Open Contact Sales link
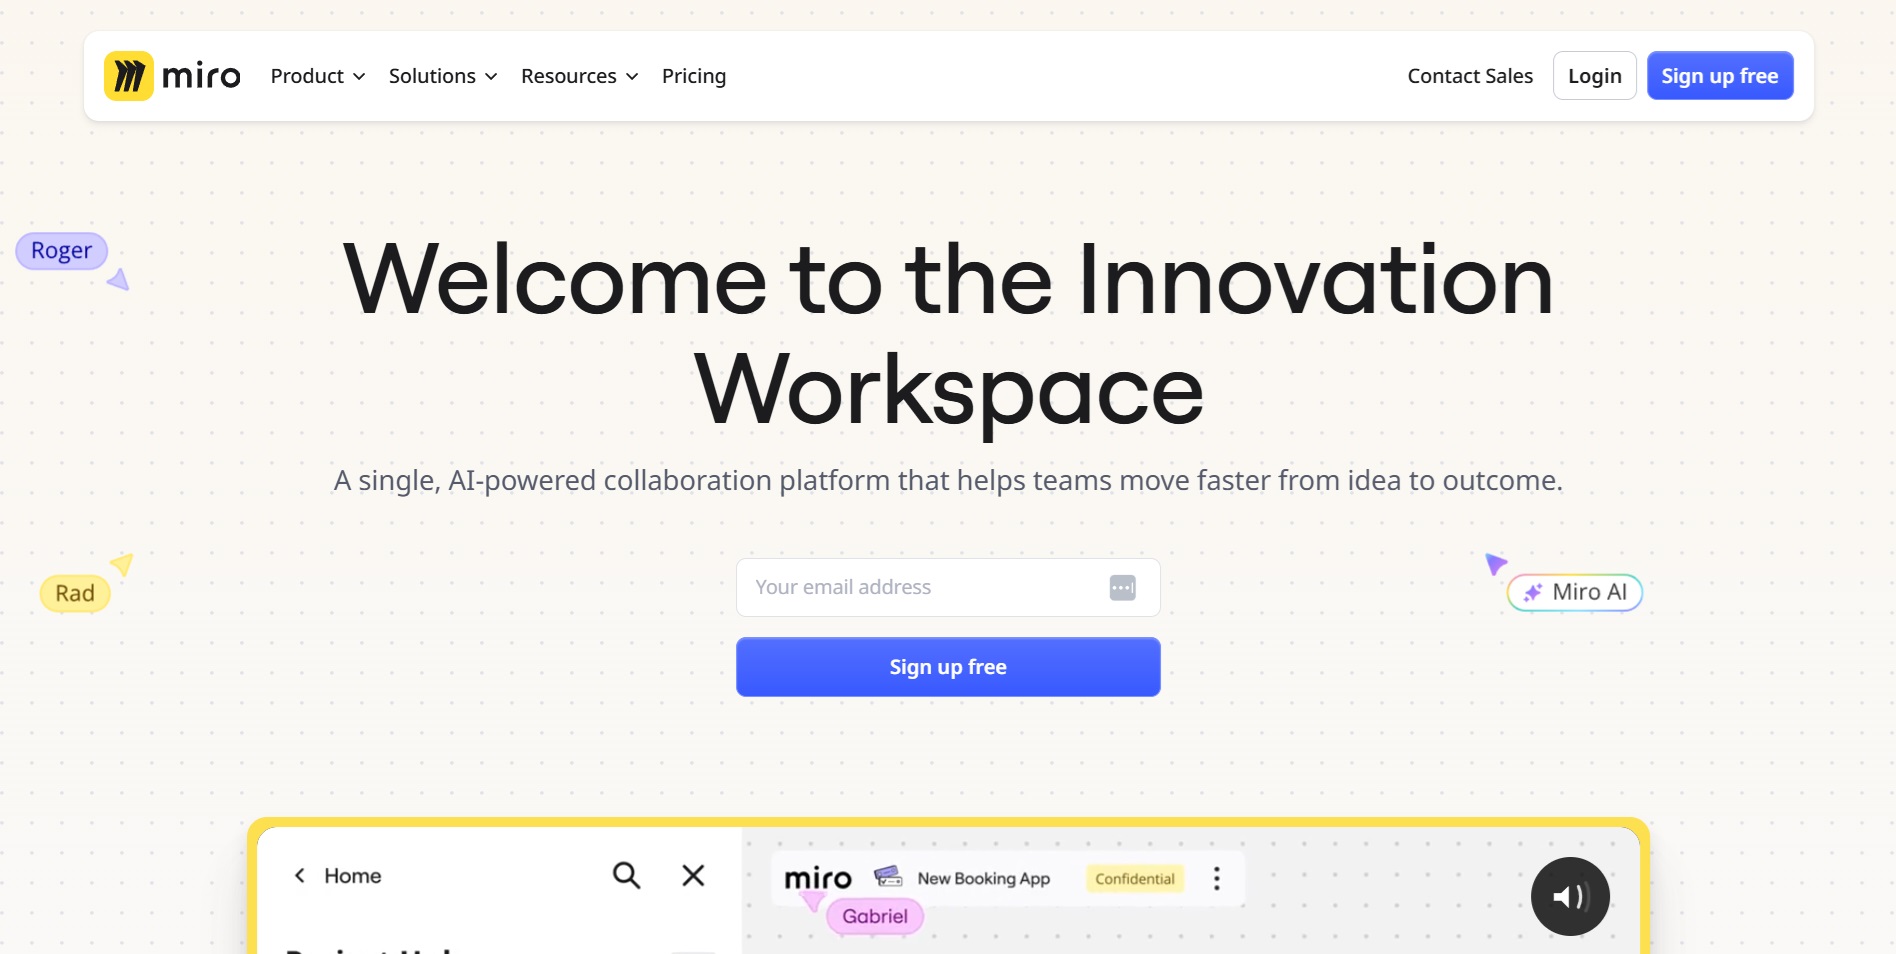 pos(1470,76)
